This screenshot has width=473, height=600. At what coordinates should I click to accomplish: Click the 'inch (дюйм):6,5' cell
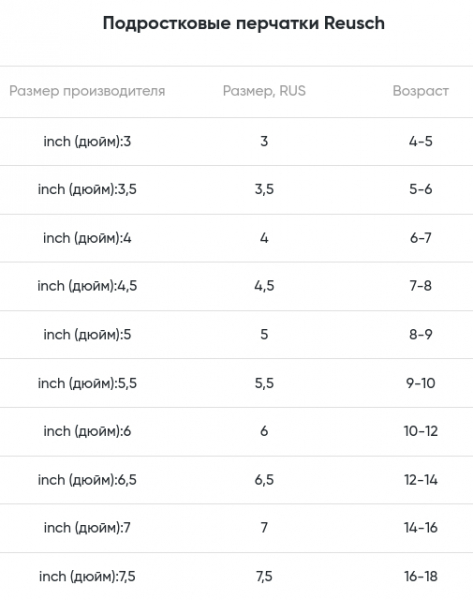pos(87,480)
